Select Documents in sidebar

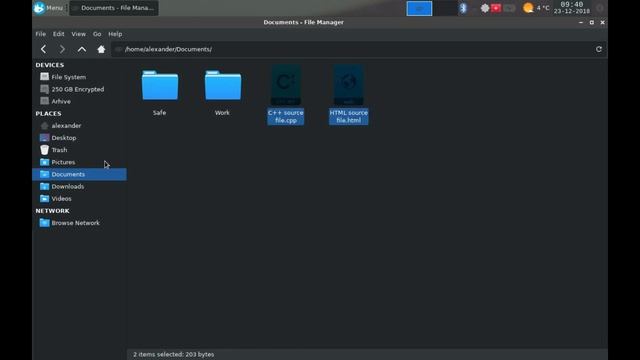[x=79, y=174]
